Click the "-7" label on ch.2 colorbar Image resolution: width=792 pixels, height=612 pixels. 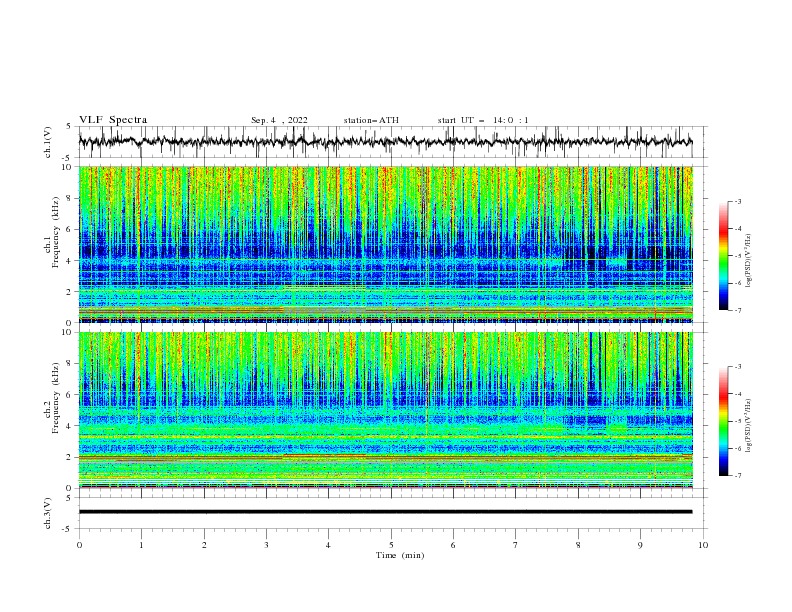pos(738,476)
